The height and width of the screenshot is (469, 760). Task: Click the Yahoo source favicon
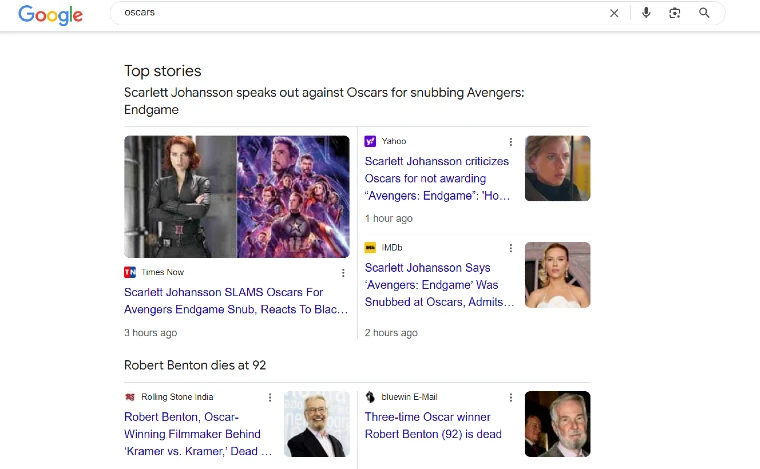pyautogui.click(x=370, y=141)
